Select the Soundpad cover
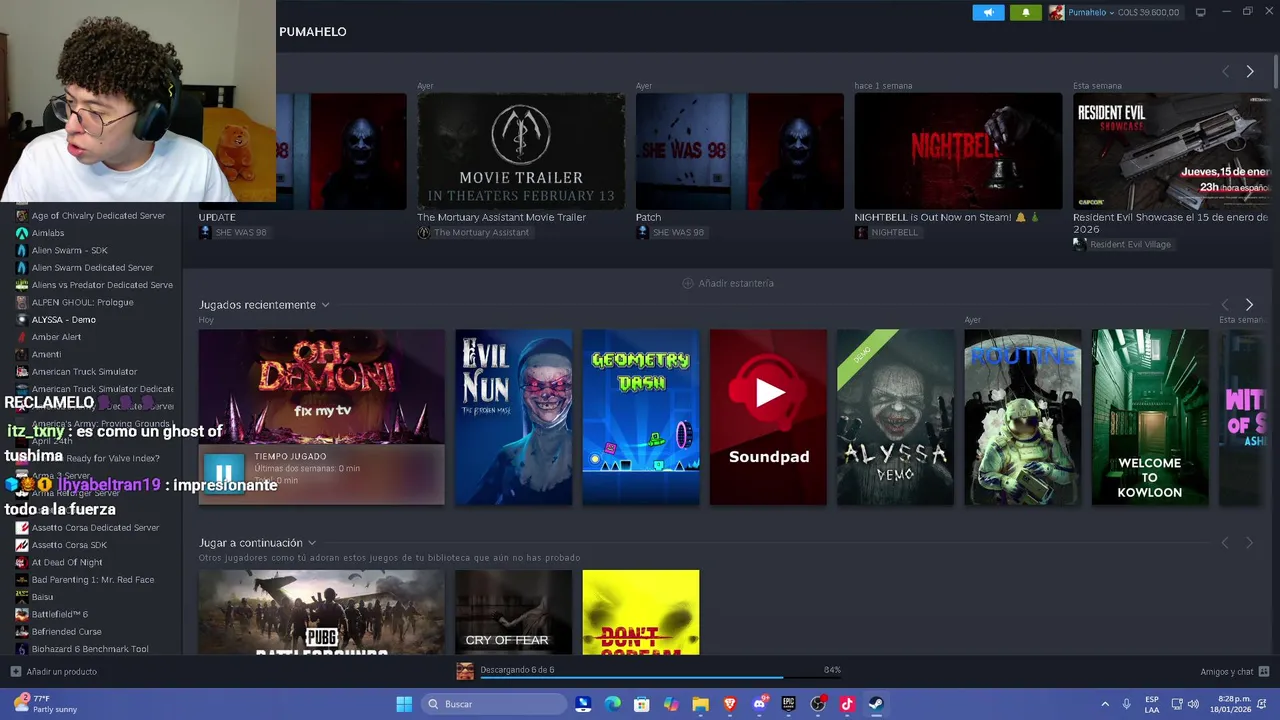The height and width of the screenshot is (720, 1280). pyautogui.click(x=768, y=417)
